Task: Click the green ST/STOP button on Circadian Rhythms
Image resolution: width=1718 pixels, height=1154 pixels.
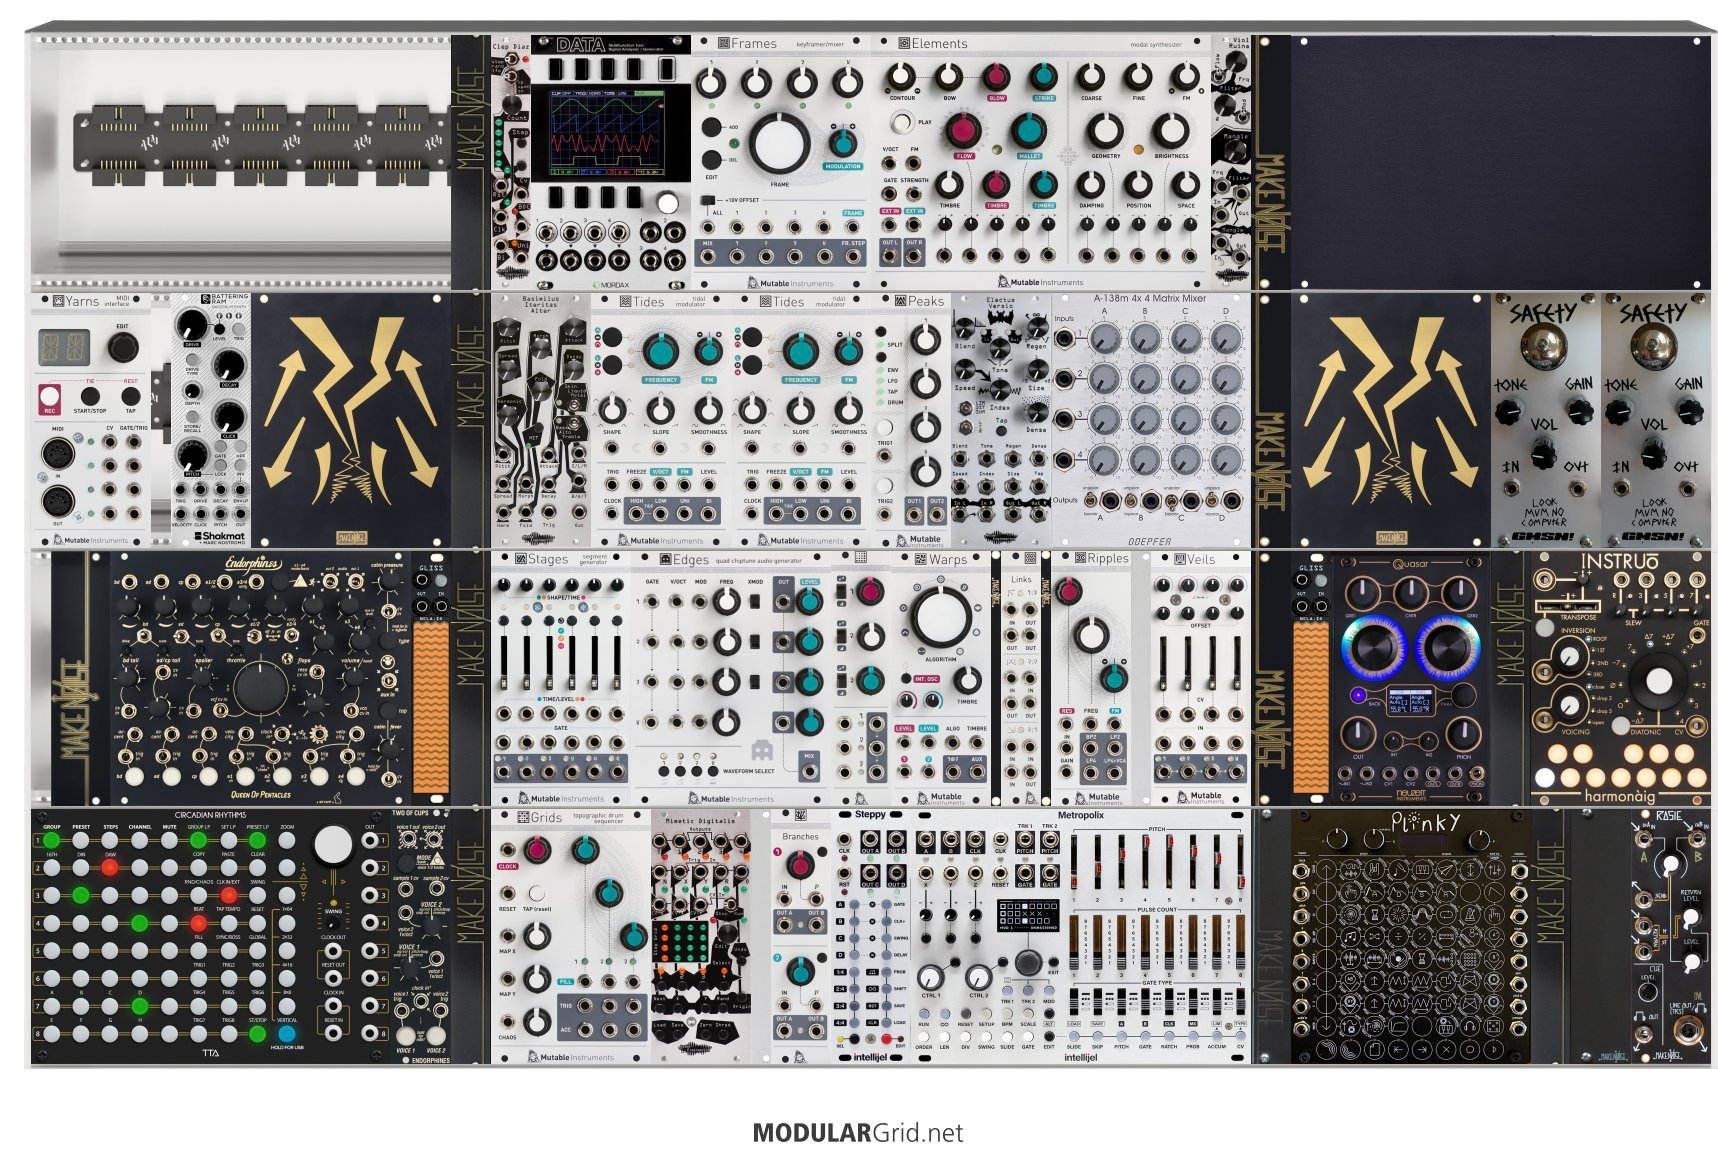Action: (x=258, y=1034)
